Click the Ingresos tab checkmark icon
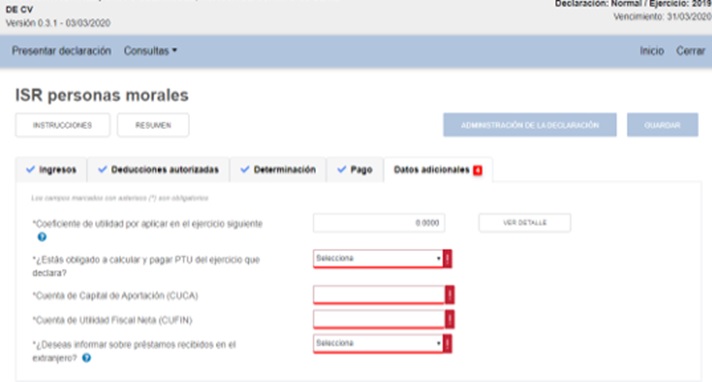 pos(30,169)
